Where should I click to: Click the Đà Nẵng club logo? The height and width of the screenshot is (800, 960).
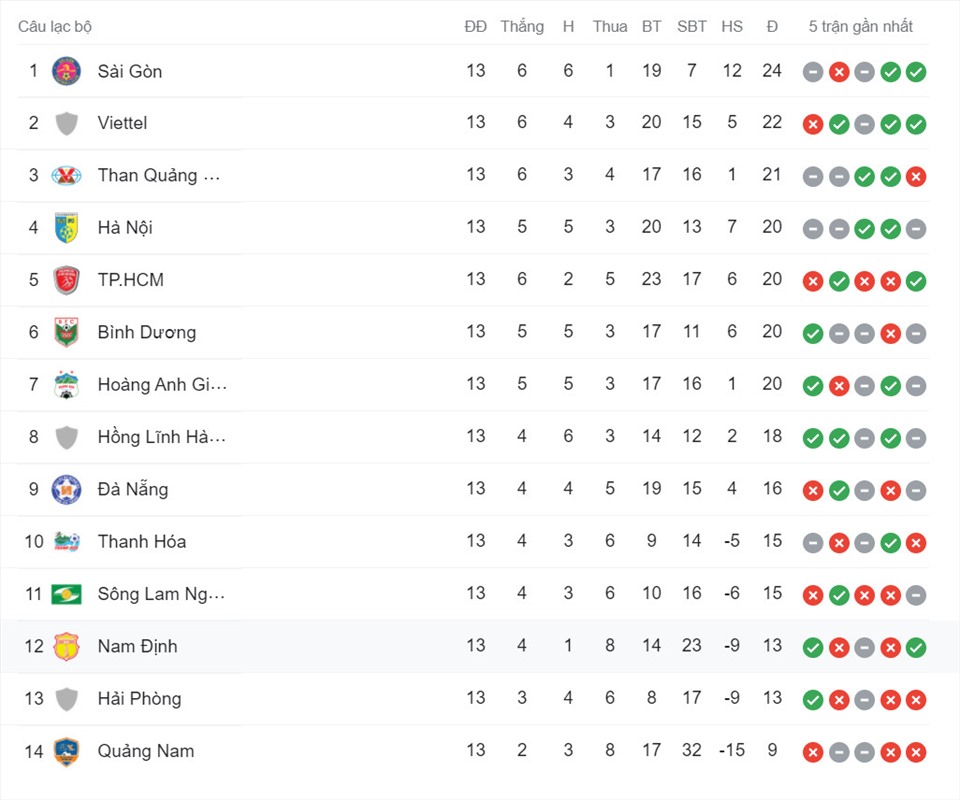tap(66, 489)
